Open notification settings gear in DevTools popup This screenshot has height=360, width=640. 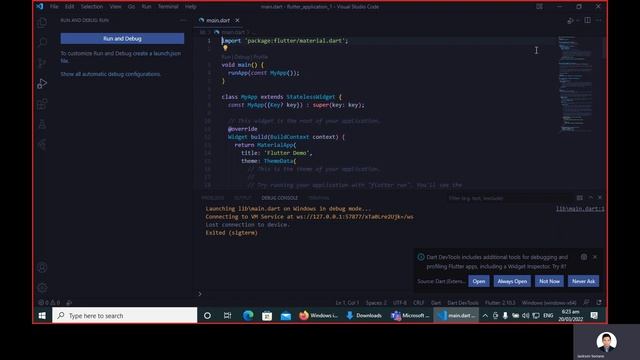click(x=584, y=257)
